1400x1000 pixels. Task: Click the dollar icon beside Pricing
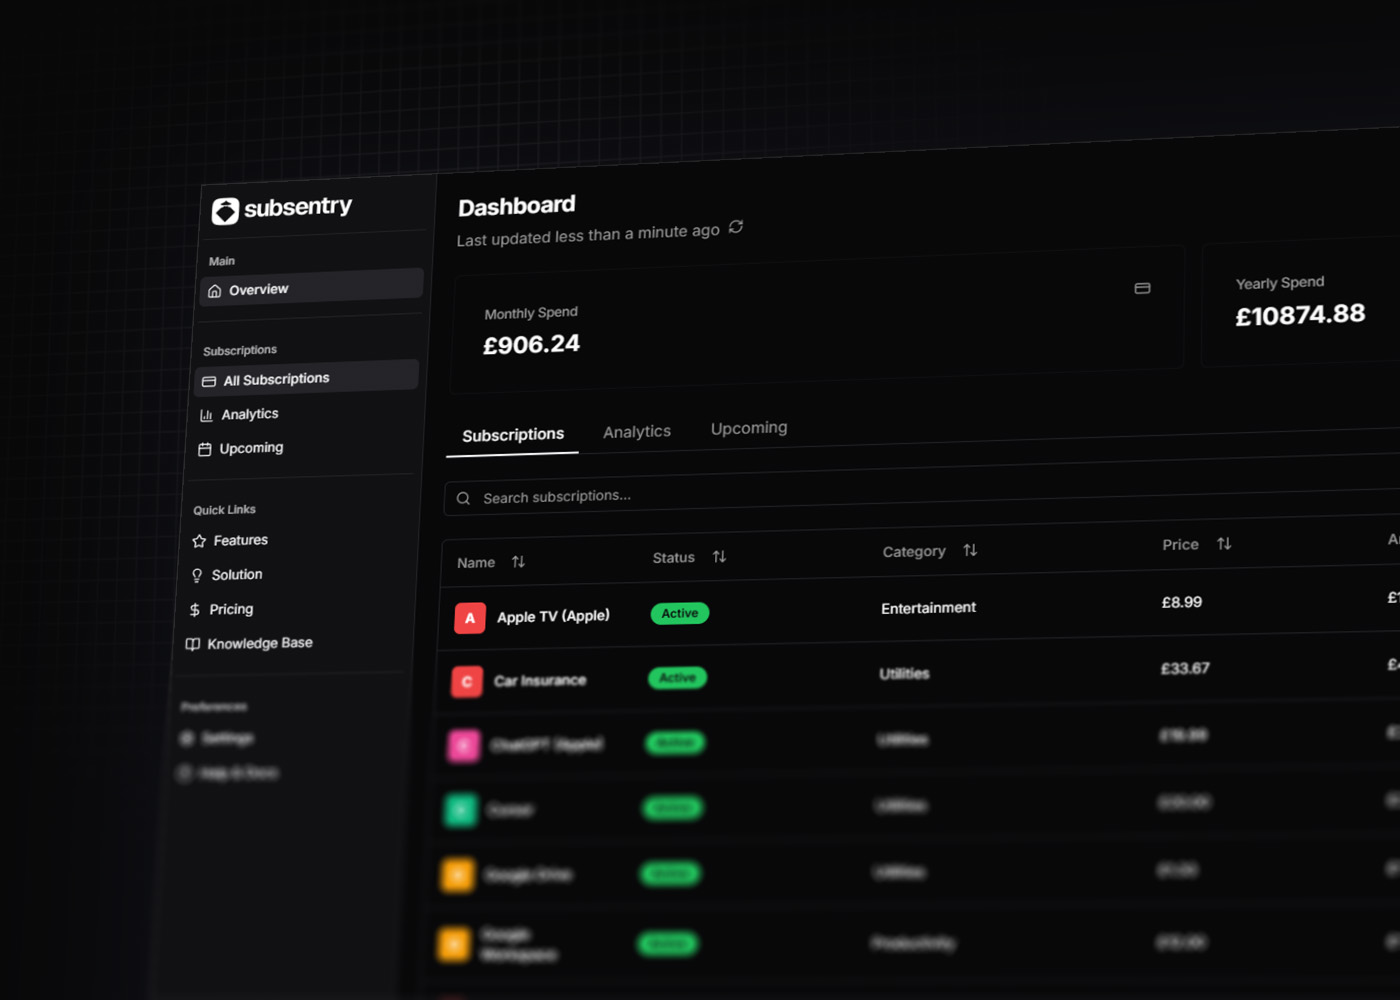[194, 608]
